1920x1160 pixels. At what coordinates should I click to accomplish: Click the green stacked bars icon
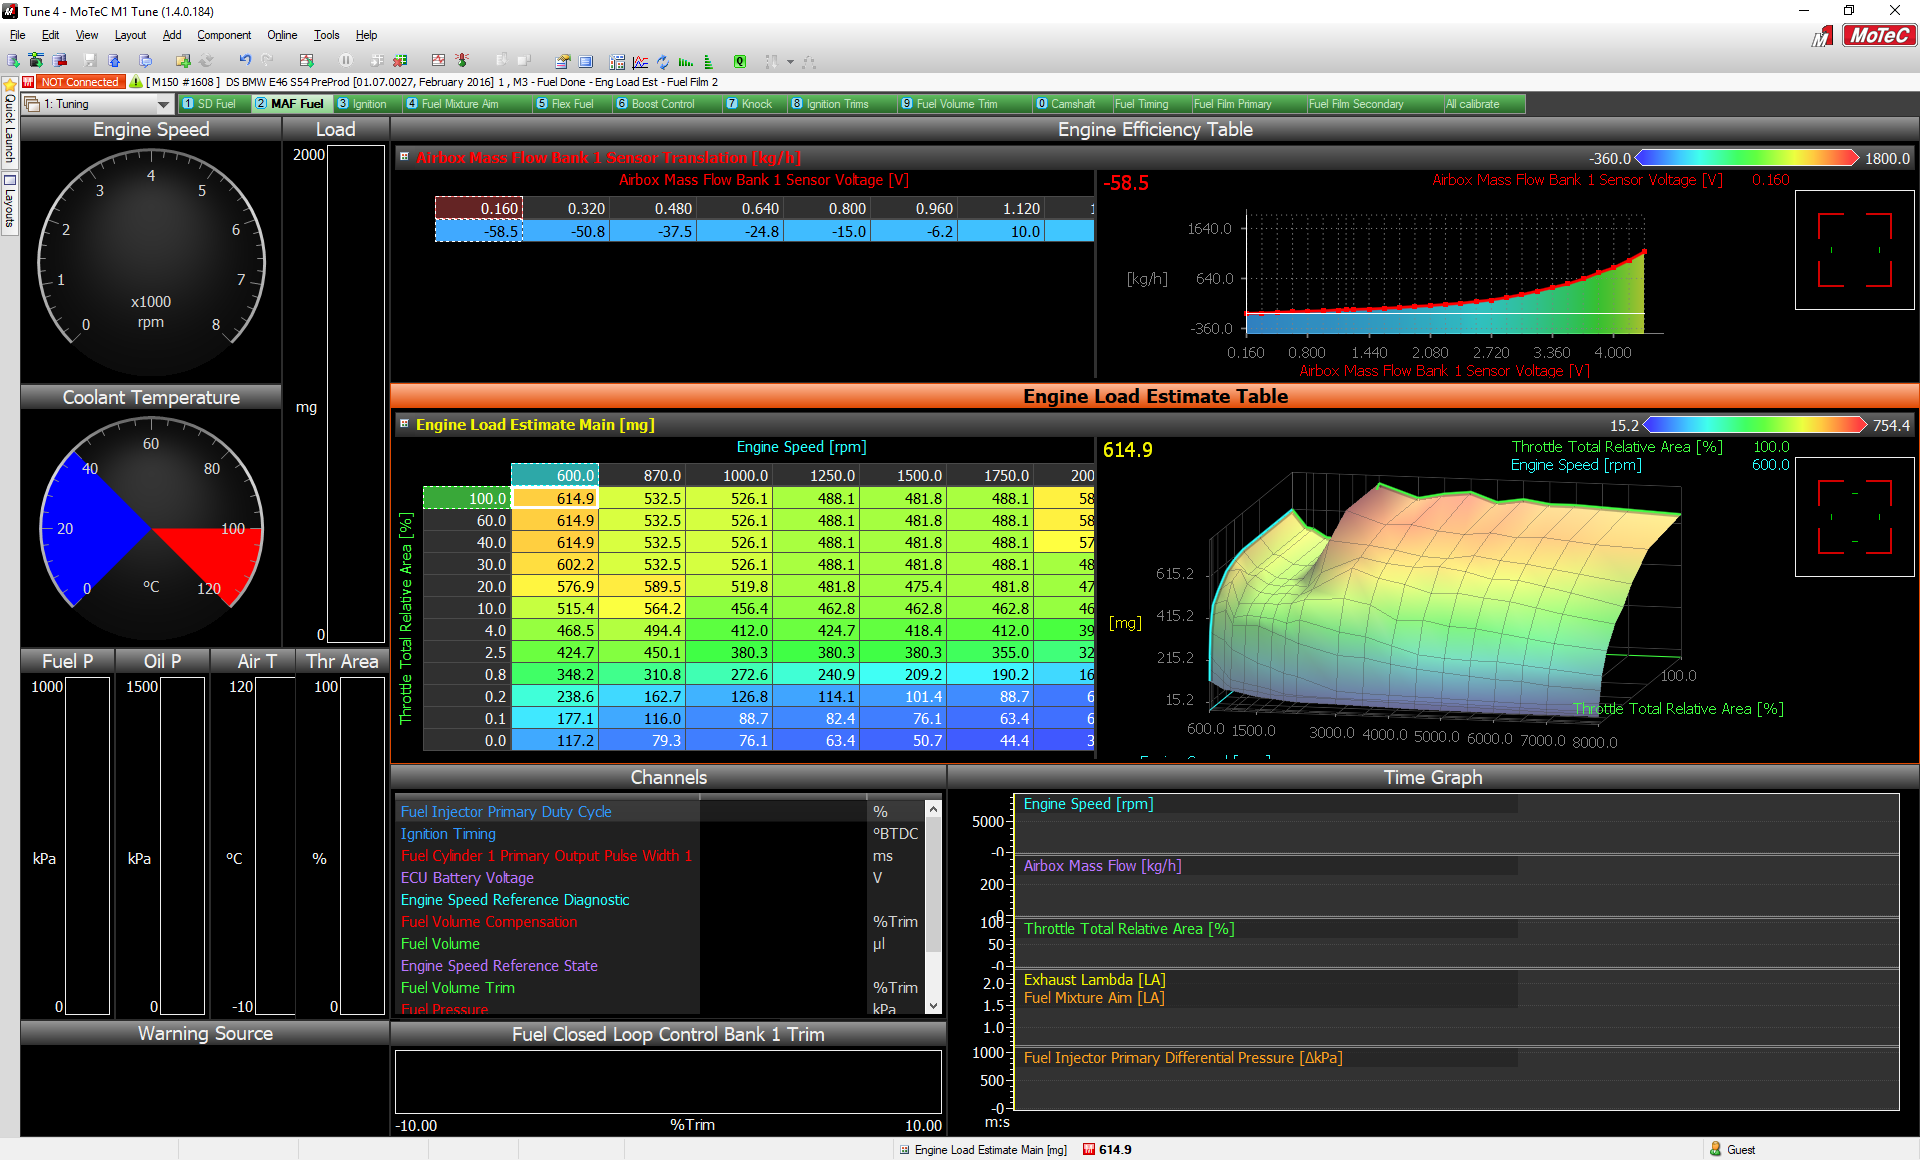tap(709, 61)
